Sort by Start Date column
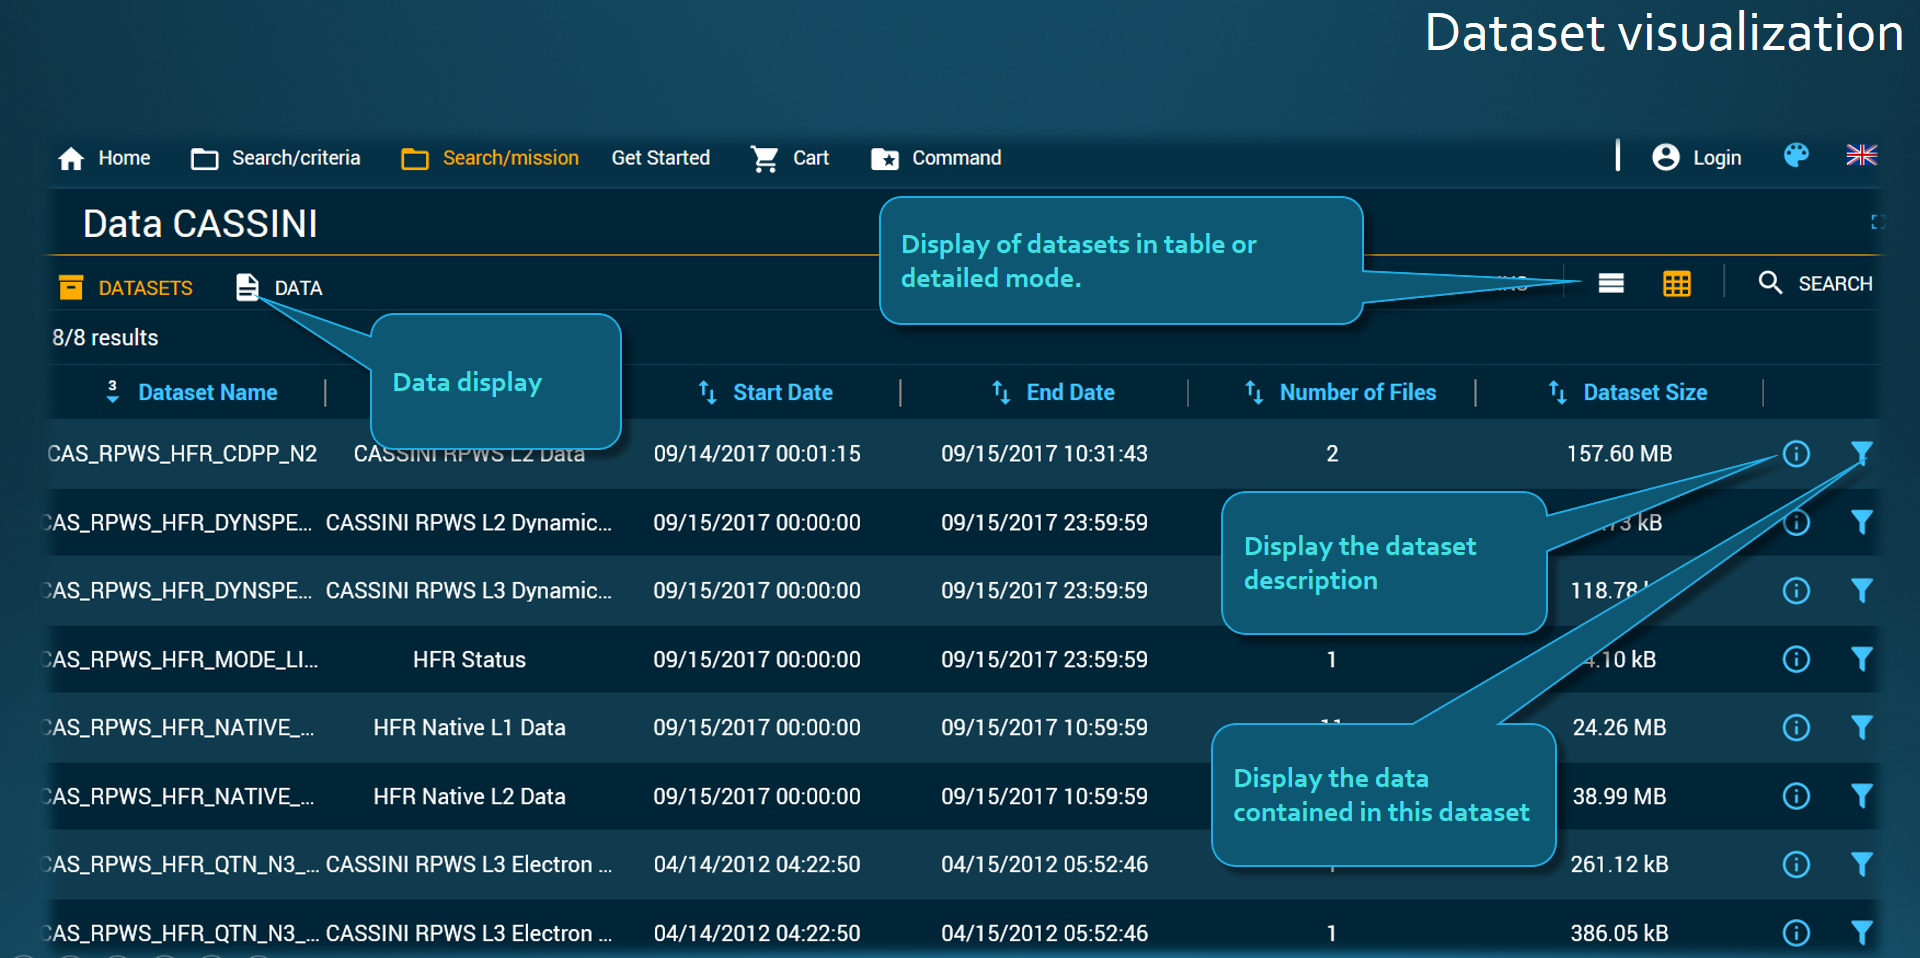Viewport: 1920px width, 958px height. pyautogui.click(x=766, y=392)
